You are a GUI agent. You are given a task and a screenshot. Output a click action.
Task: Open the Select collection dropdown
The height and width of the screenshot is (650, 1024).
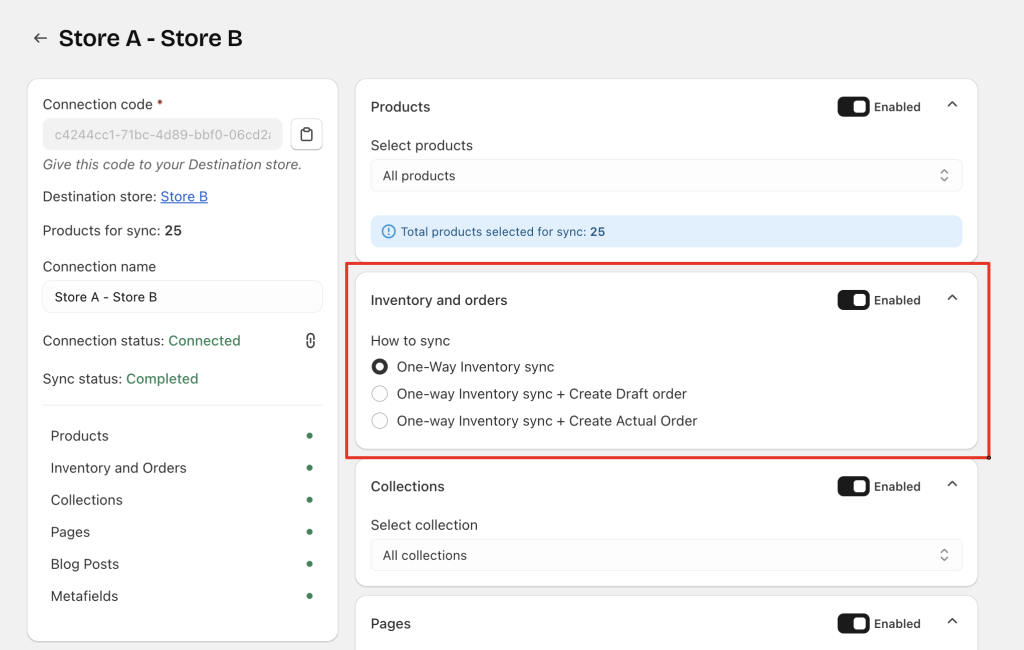666,555
